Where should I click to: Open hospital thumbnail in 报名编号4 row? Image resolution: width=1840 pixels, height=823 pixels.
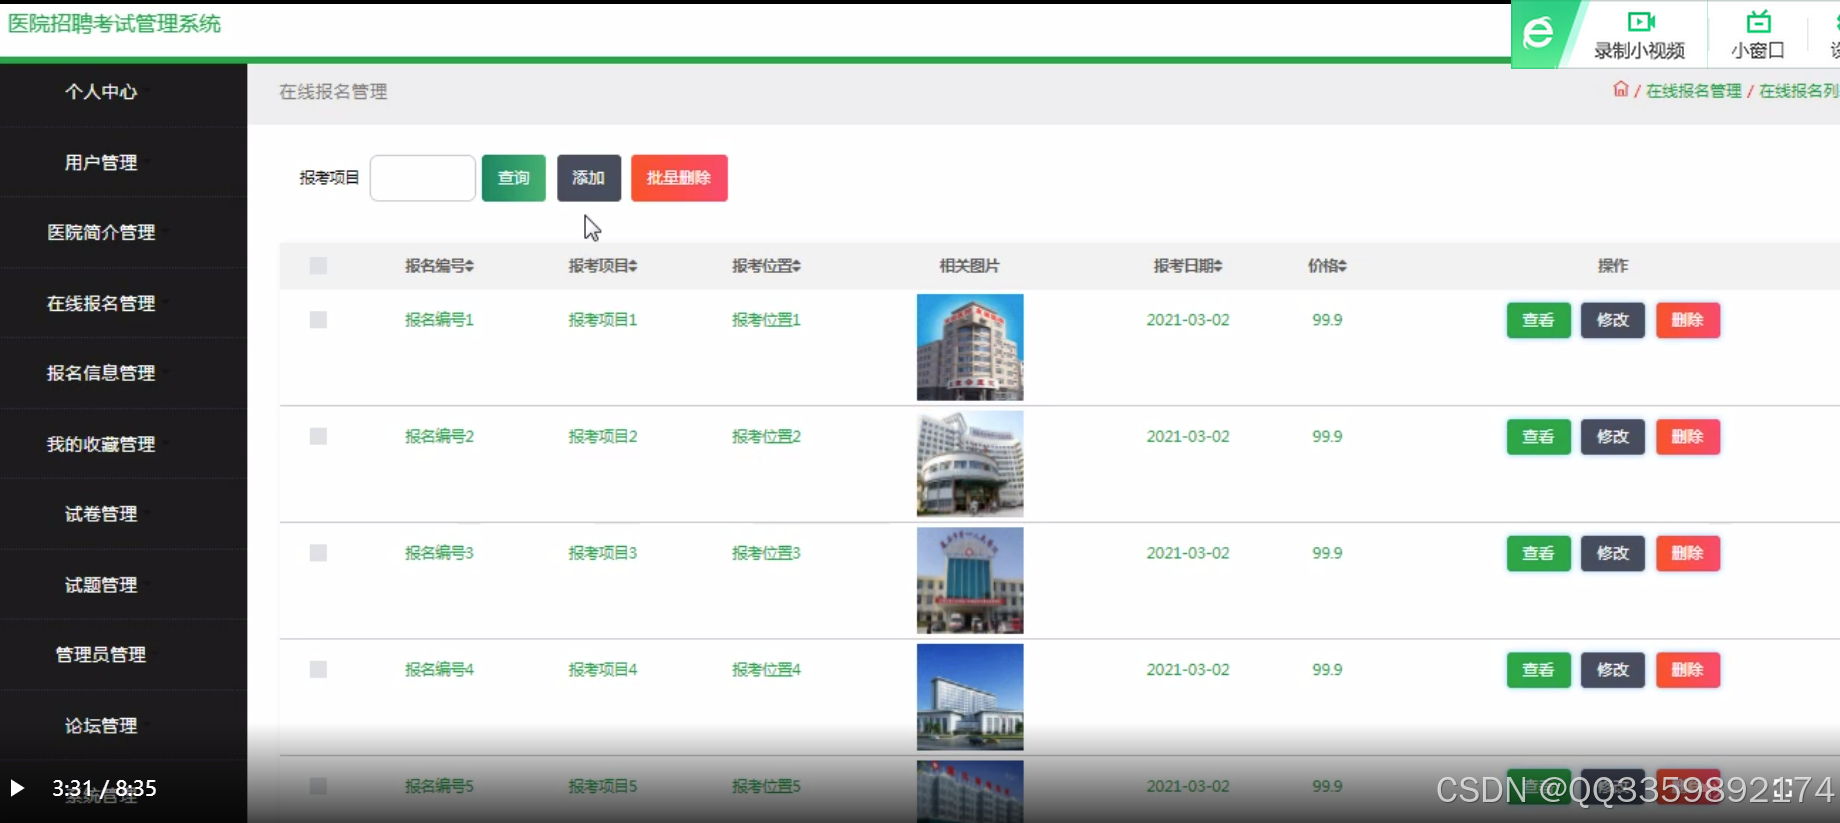pos(970,697)
